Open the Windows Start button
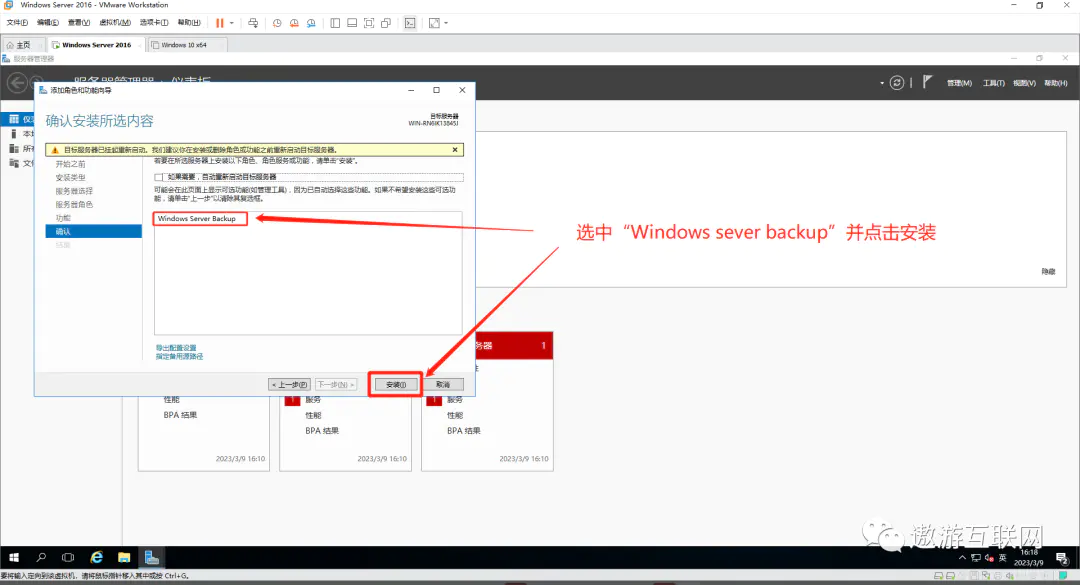Viewport: 1080px width, 585px height. coord(14,557)
